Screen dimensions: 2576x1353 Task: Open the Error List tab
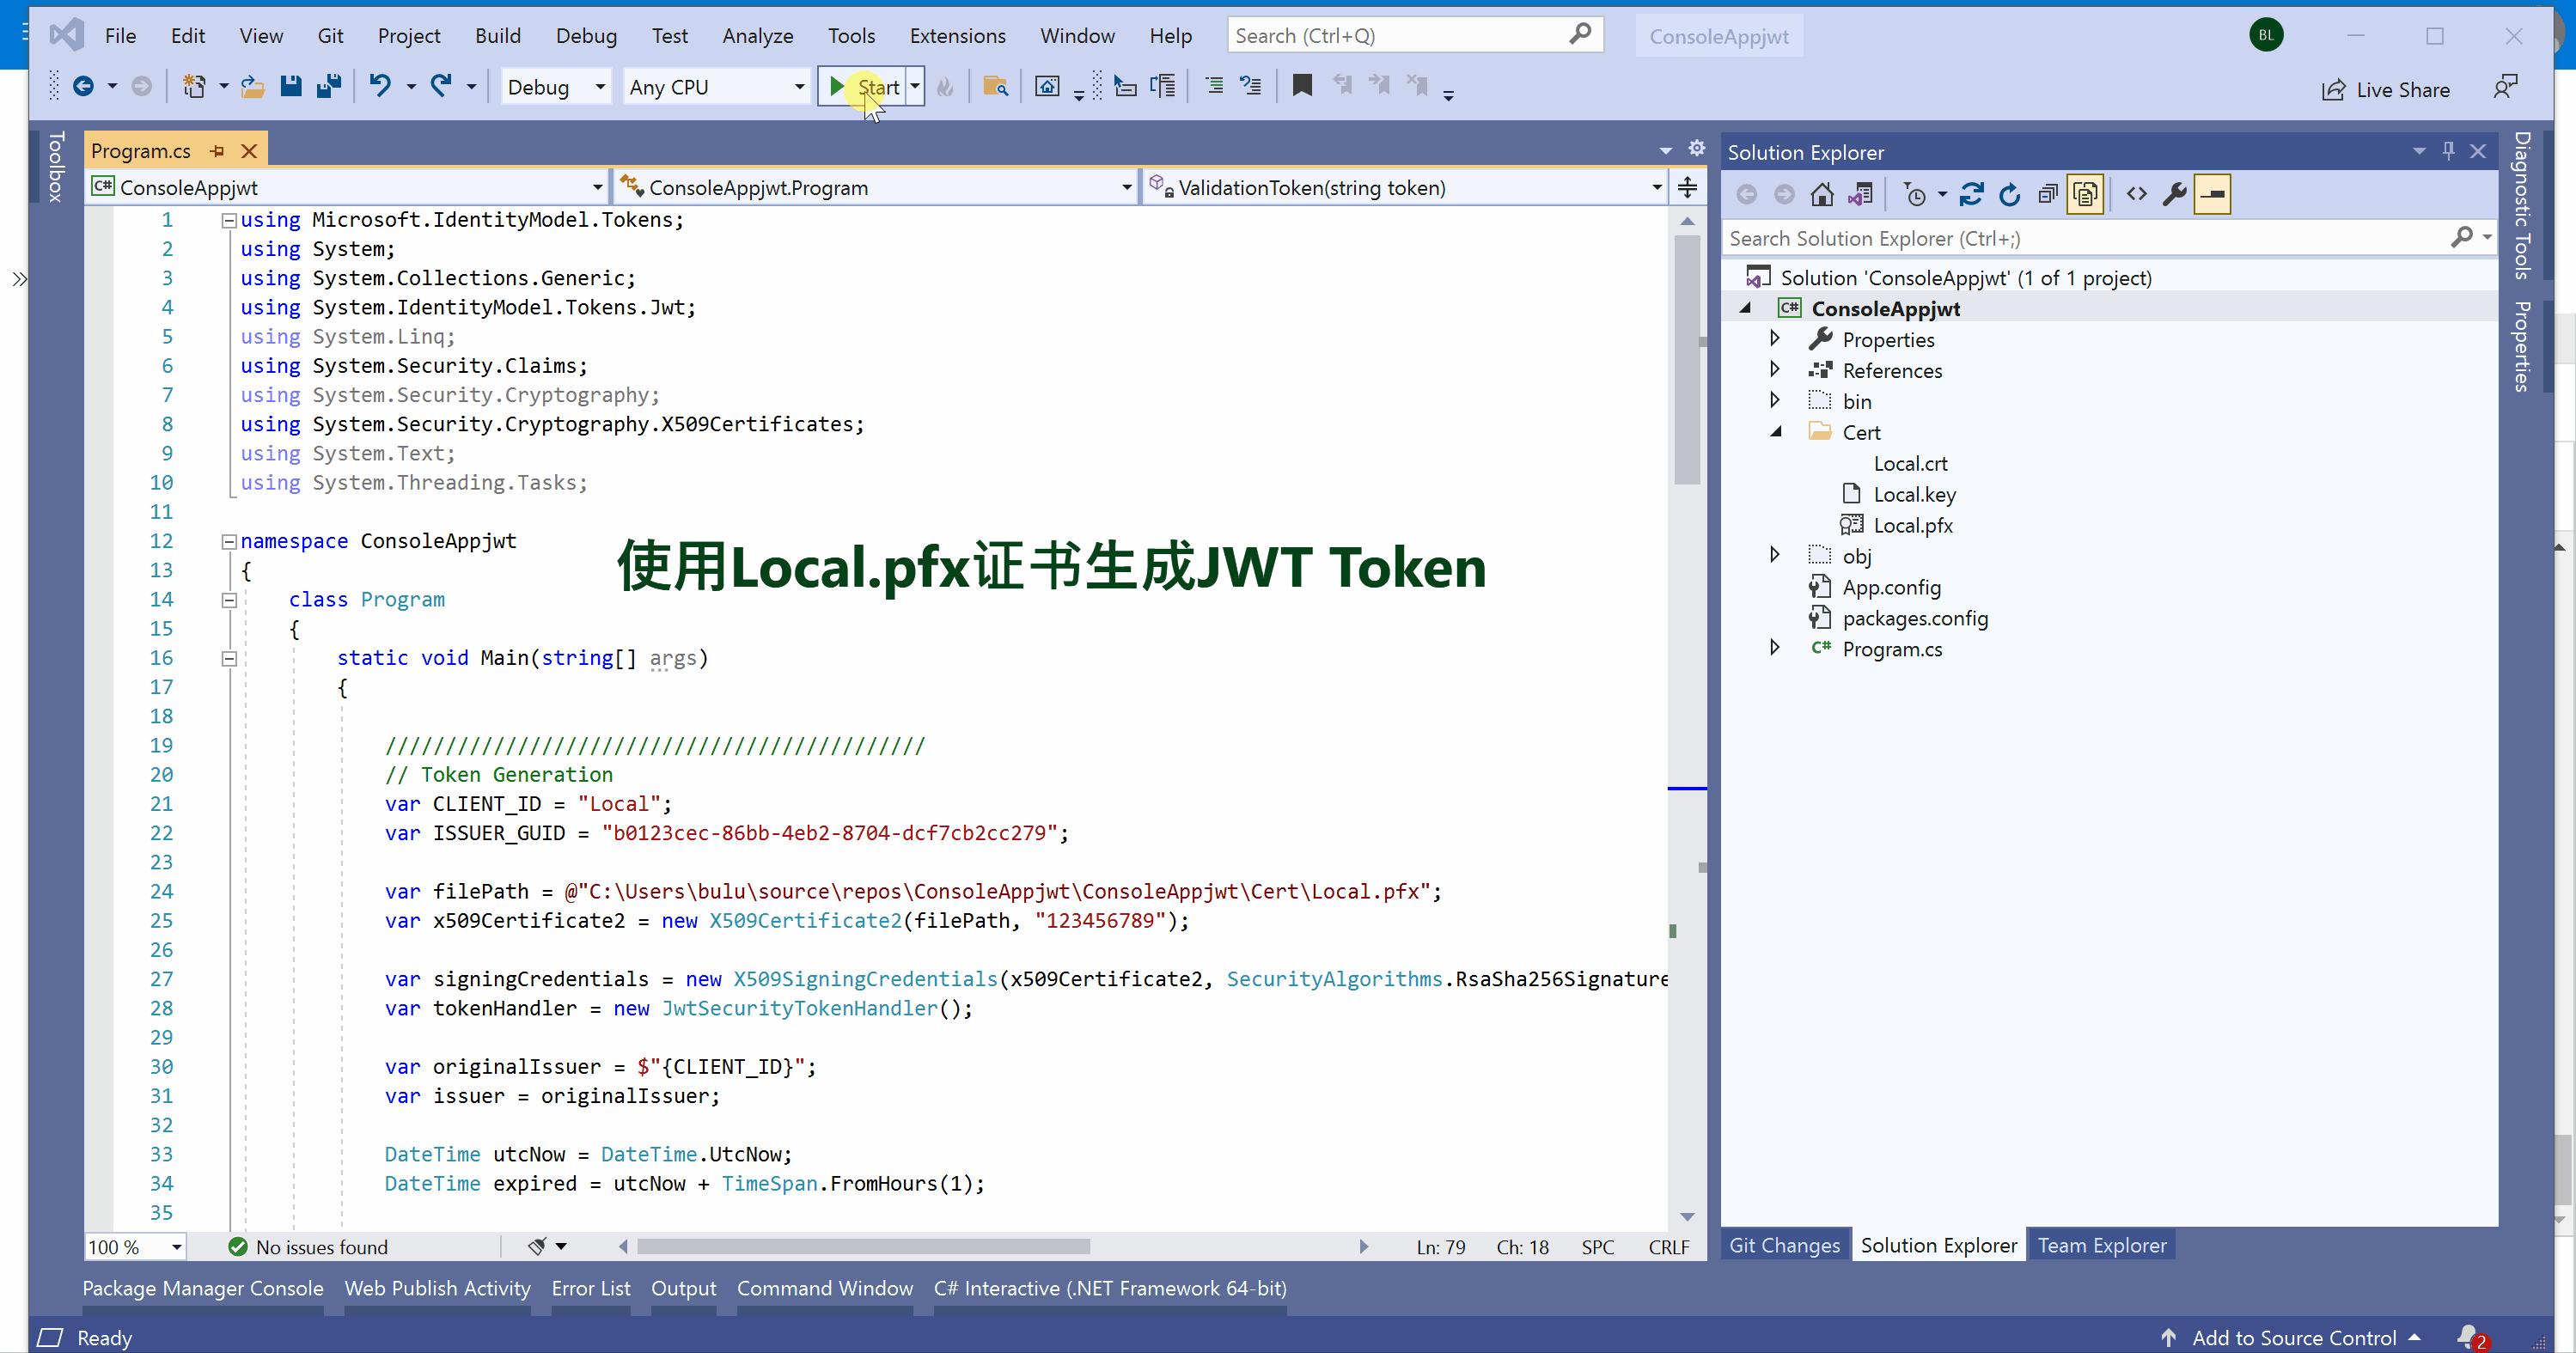590,1288
